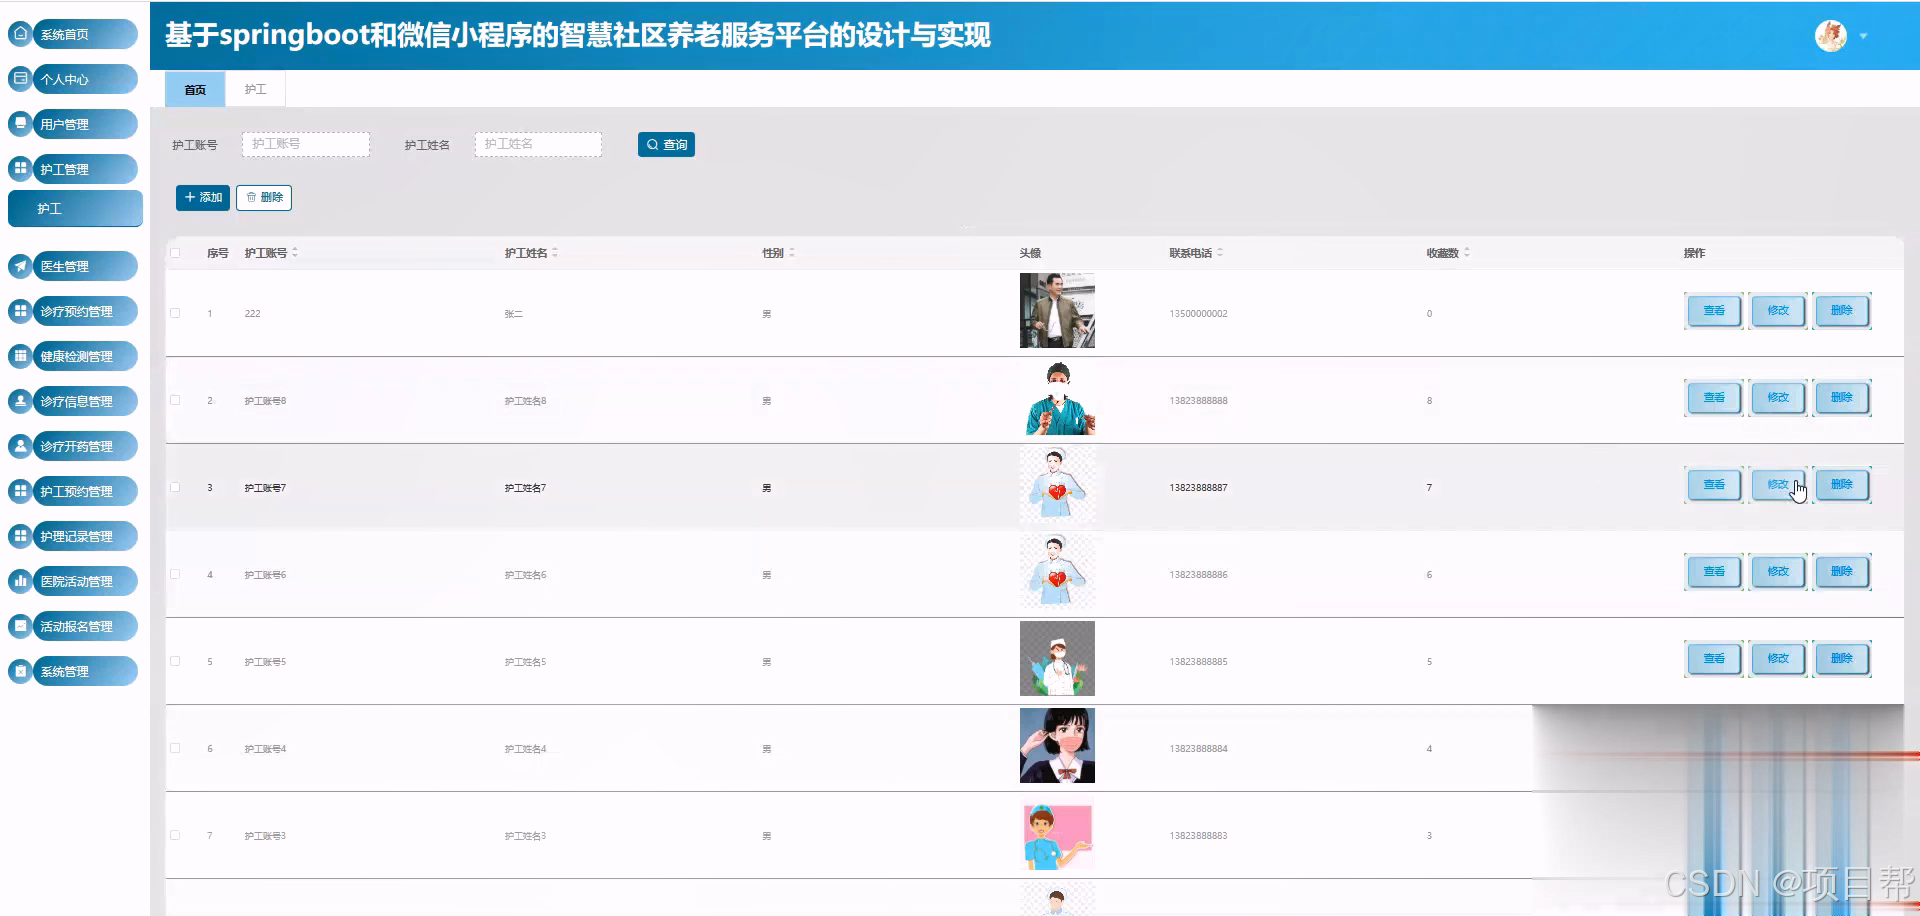Click the 护工管理 grid icon
Screen dimensions: 1920x916
click(20, 168)
